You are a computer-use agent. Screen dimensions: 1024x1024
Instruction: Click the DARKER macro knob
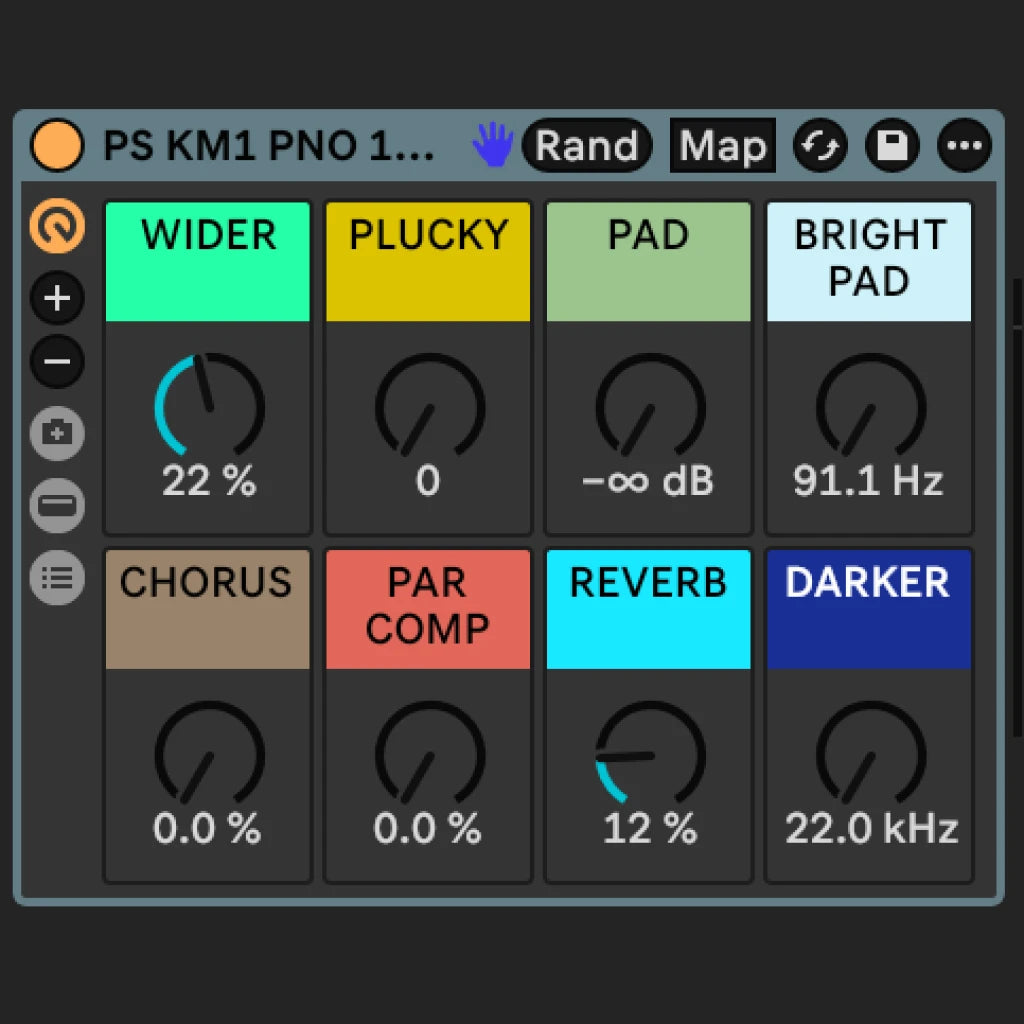[868, 755]
